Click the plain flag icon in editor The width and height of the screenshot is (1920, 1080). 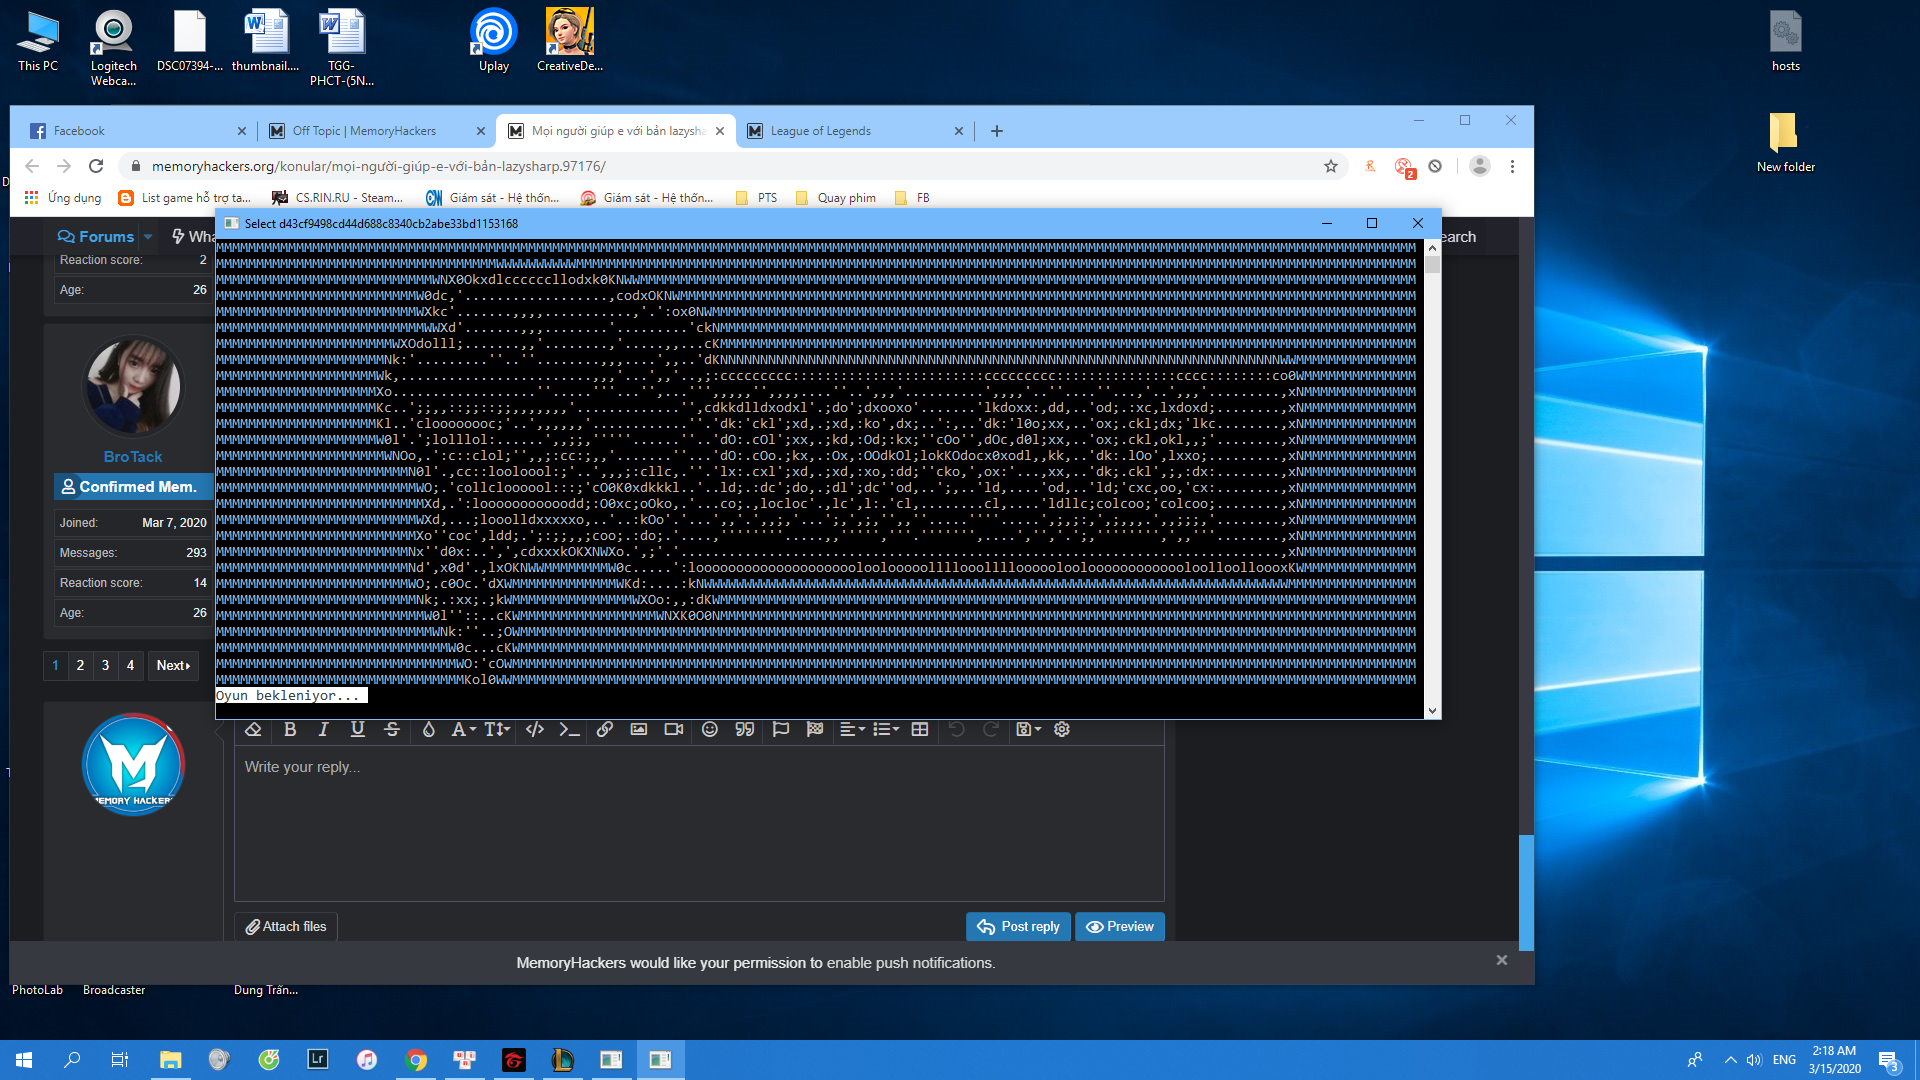[781, 730]
